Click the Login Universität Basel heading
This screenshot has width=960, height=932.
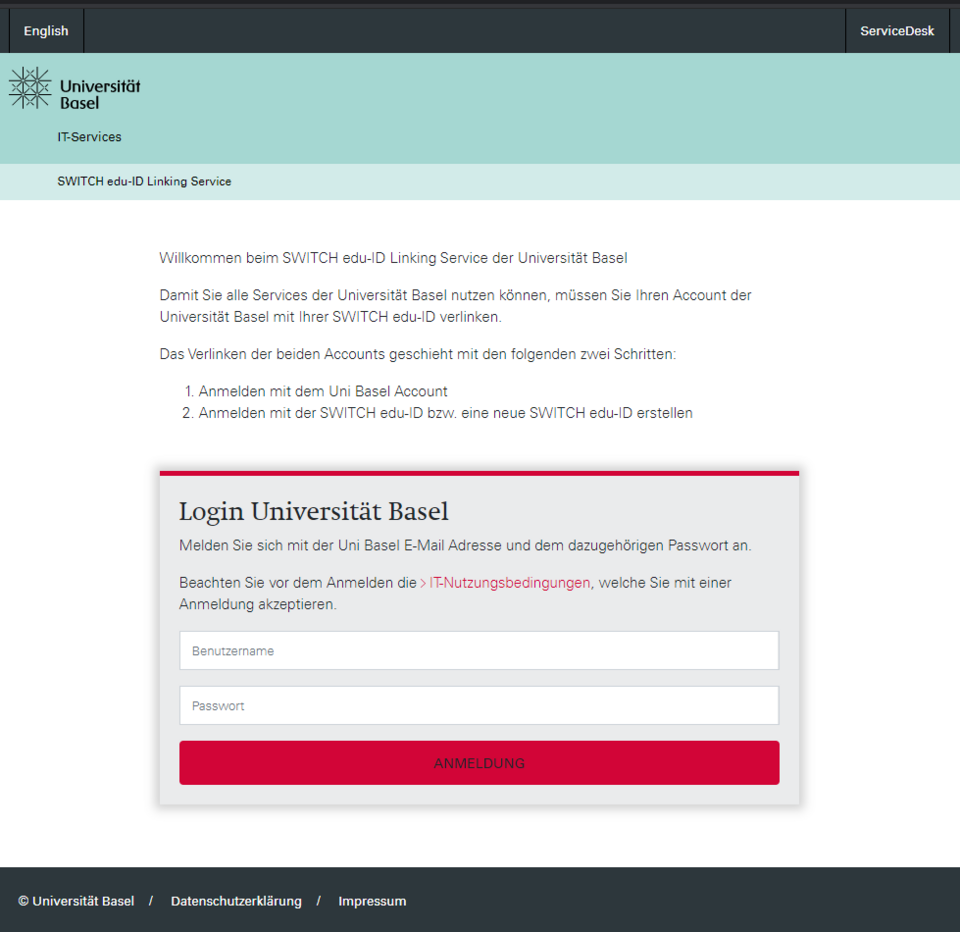coord(313,512)
